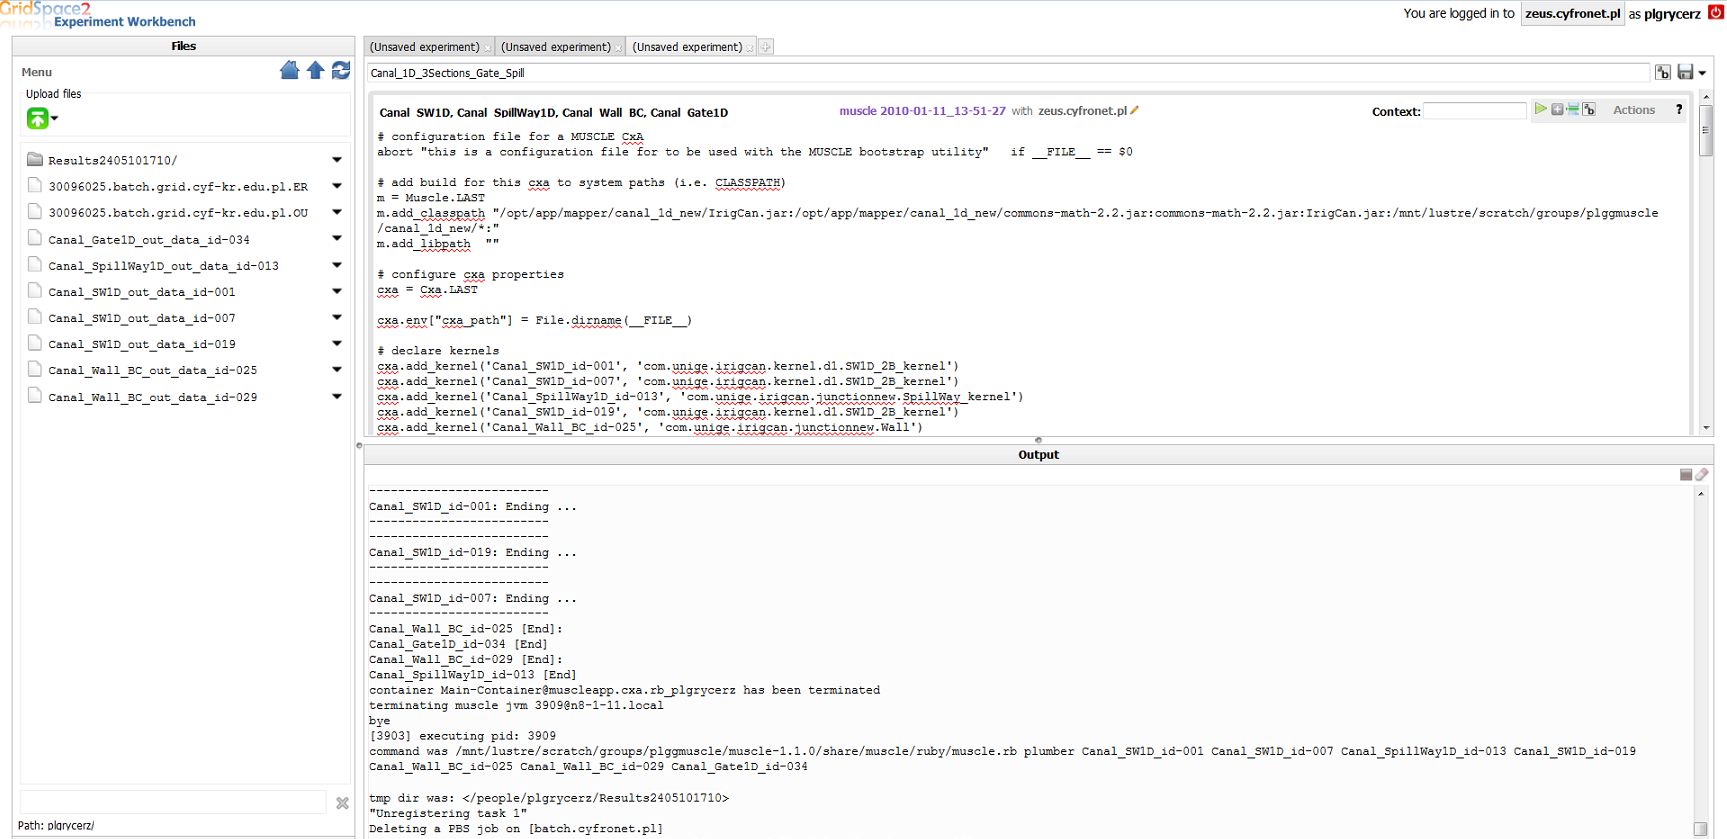Run the snippet with the green play icon

1540,109
